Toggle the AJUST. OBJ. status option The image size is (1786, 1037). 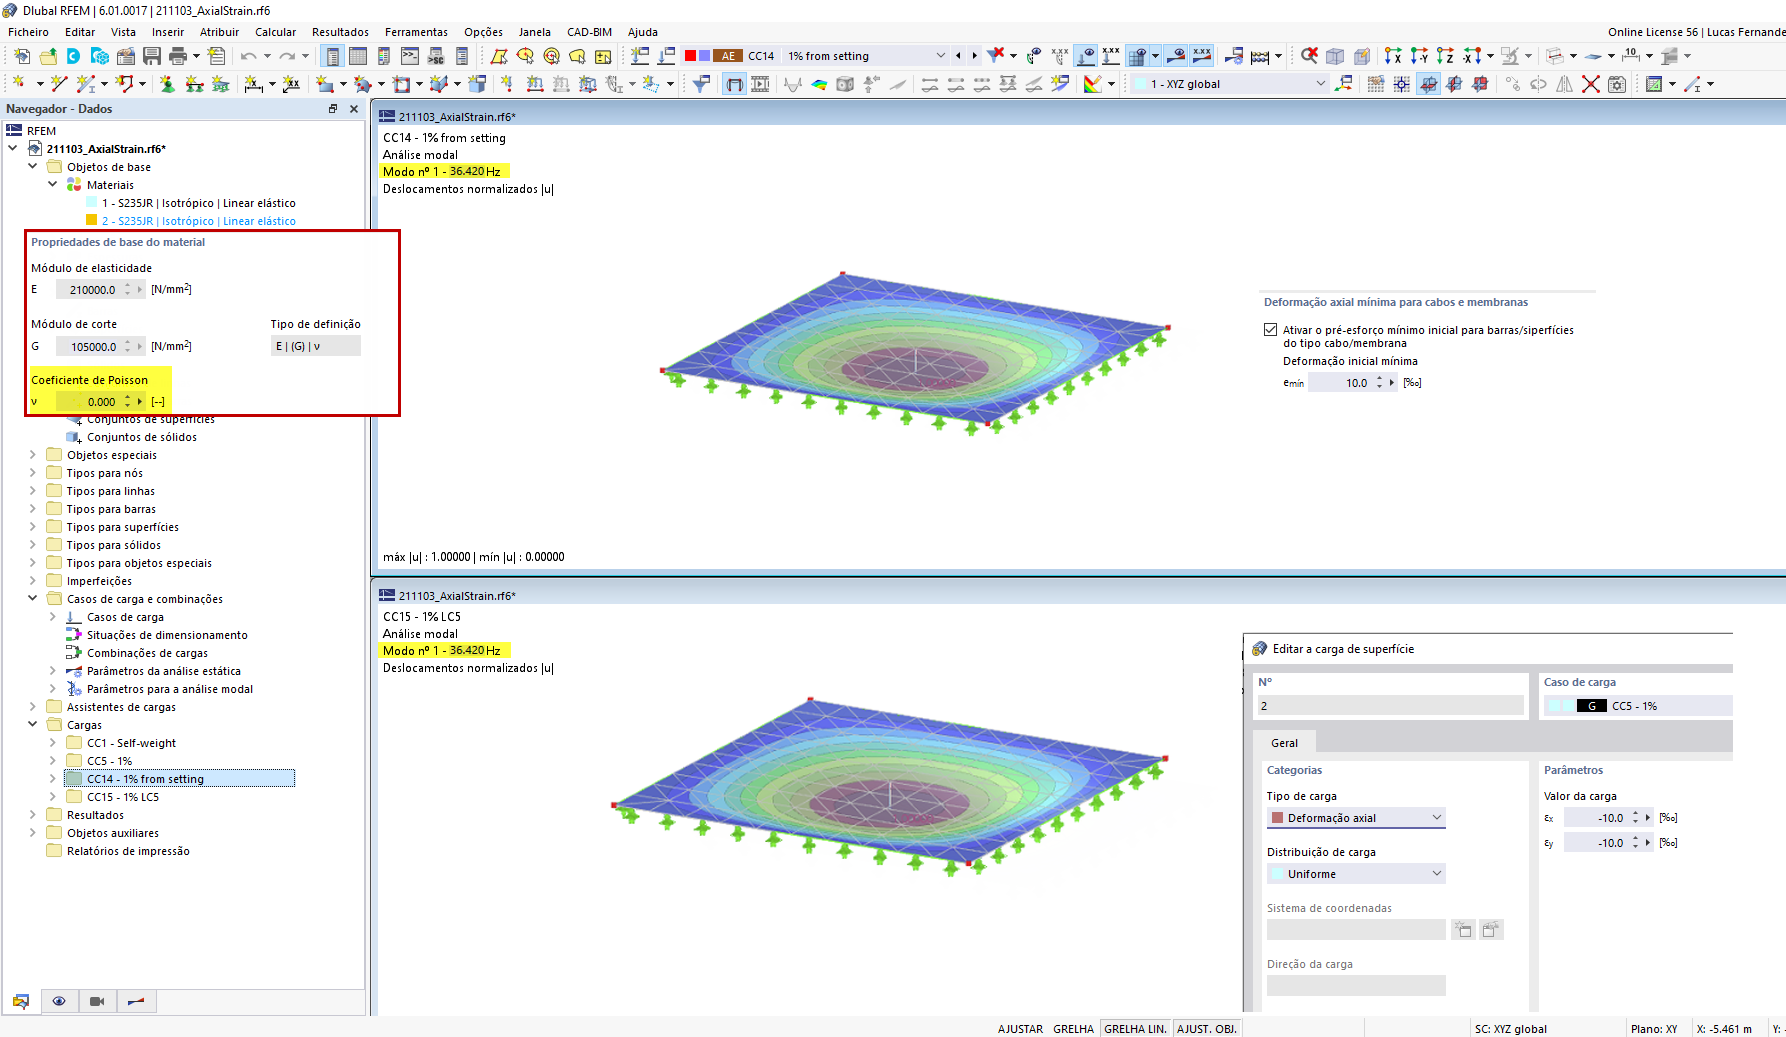pos(1207,1029)
